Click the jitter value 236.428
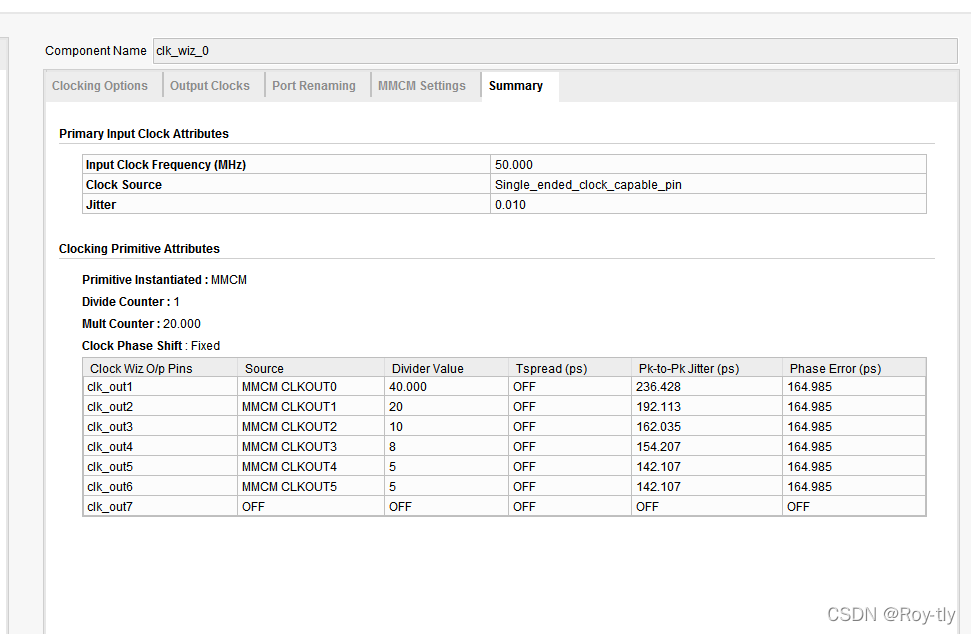 click(x=707, y=387)
